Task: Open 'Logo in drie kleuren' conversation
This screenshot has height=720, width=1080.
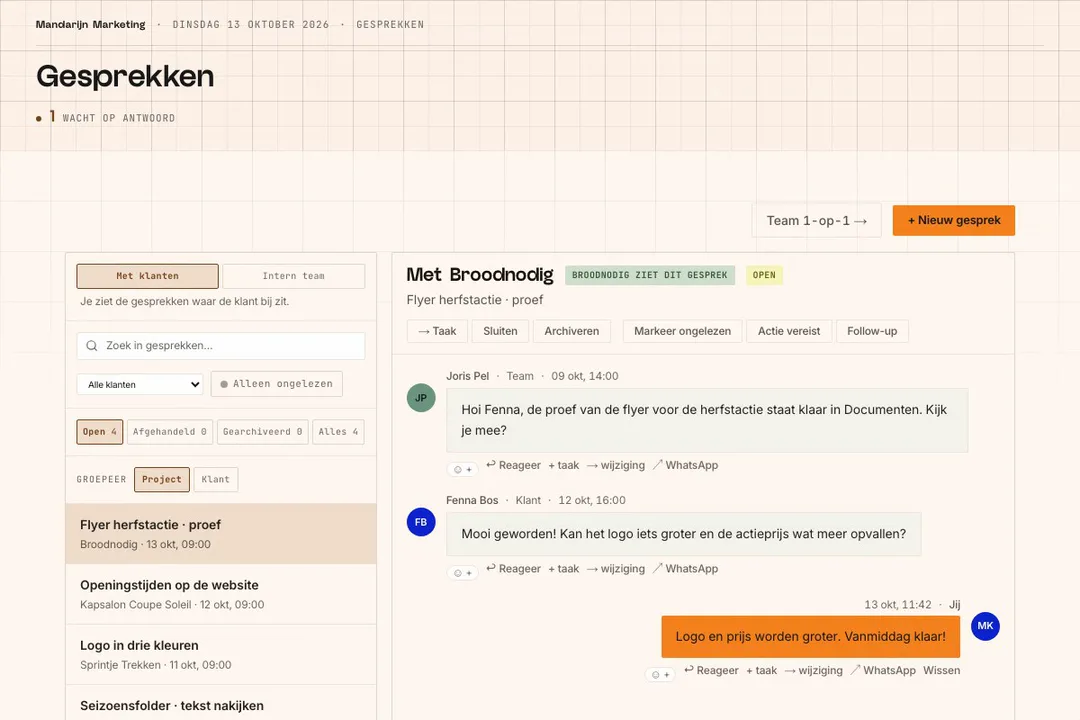Action: coord(221,655)
